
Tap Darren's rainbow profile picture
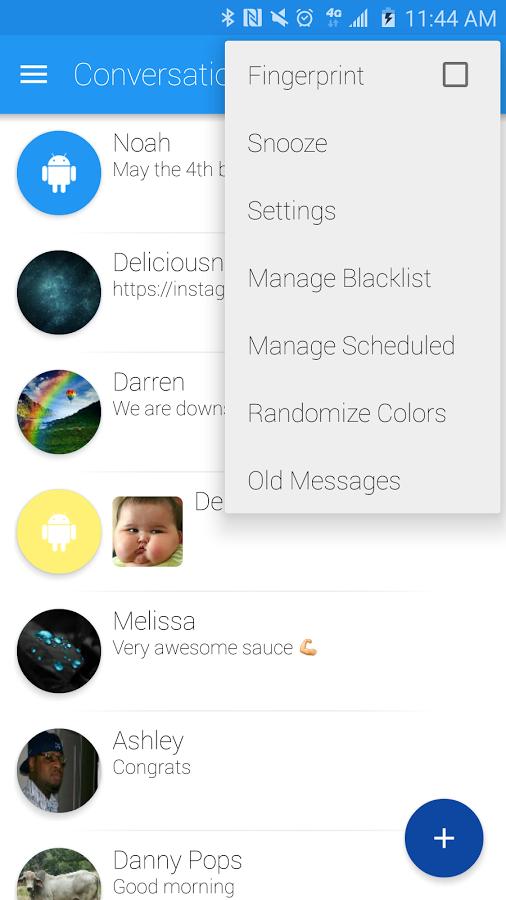point(59,412)
